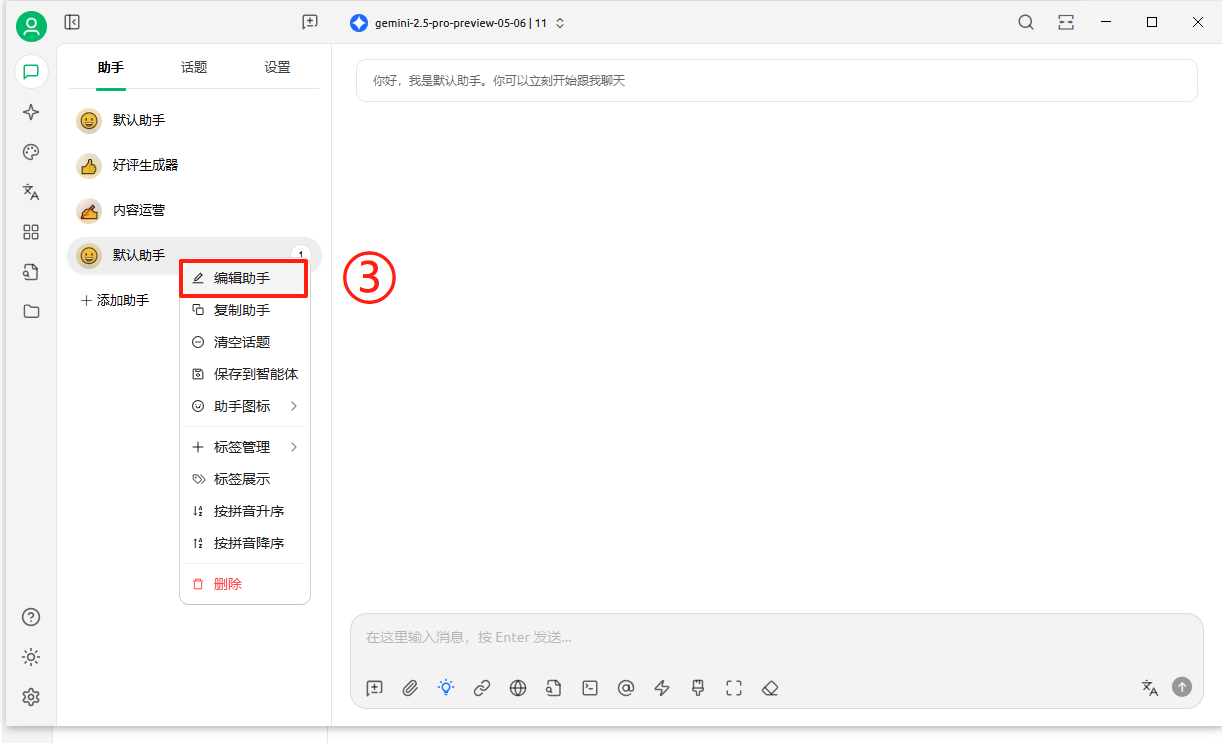Click the eraser clear messages icon
The width and height of the screenshot is (1222, 743).
coord(770,688)
